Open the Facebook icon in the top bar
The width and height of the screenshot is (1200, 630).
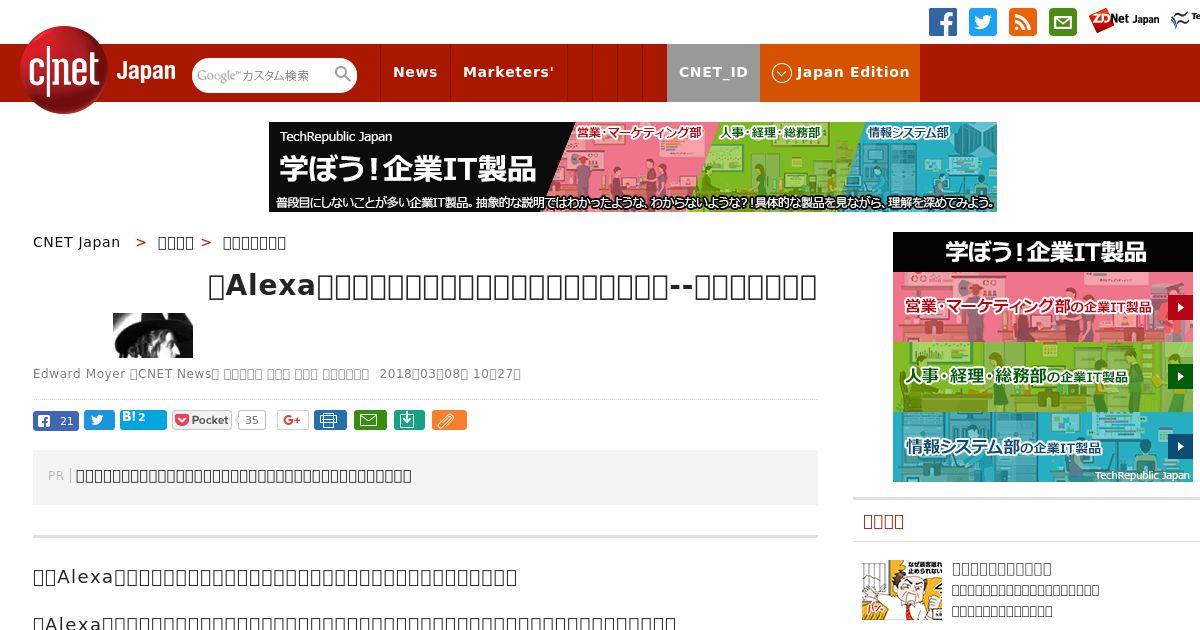click(943, 22)
